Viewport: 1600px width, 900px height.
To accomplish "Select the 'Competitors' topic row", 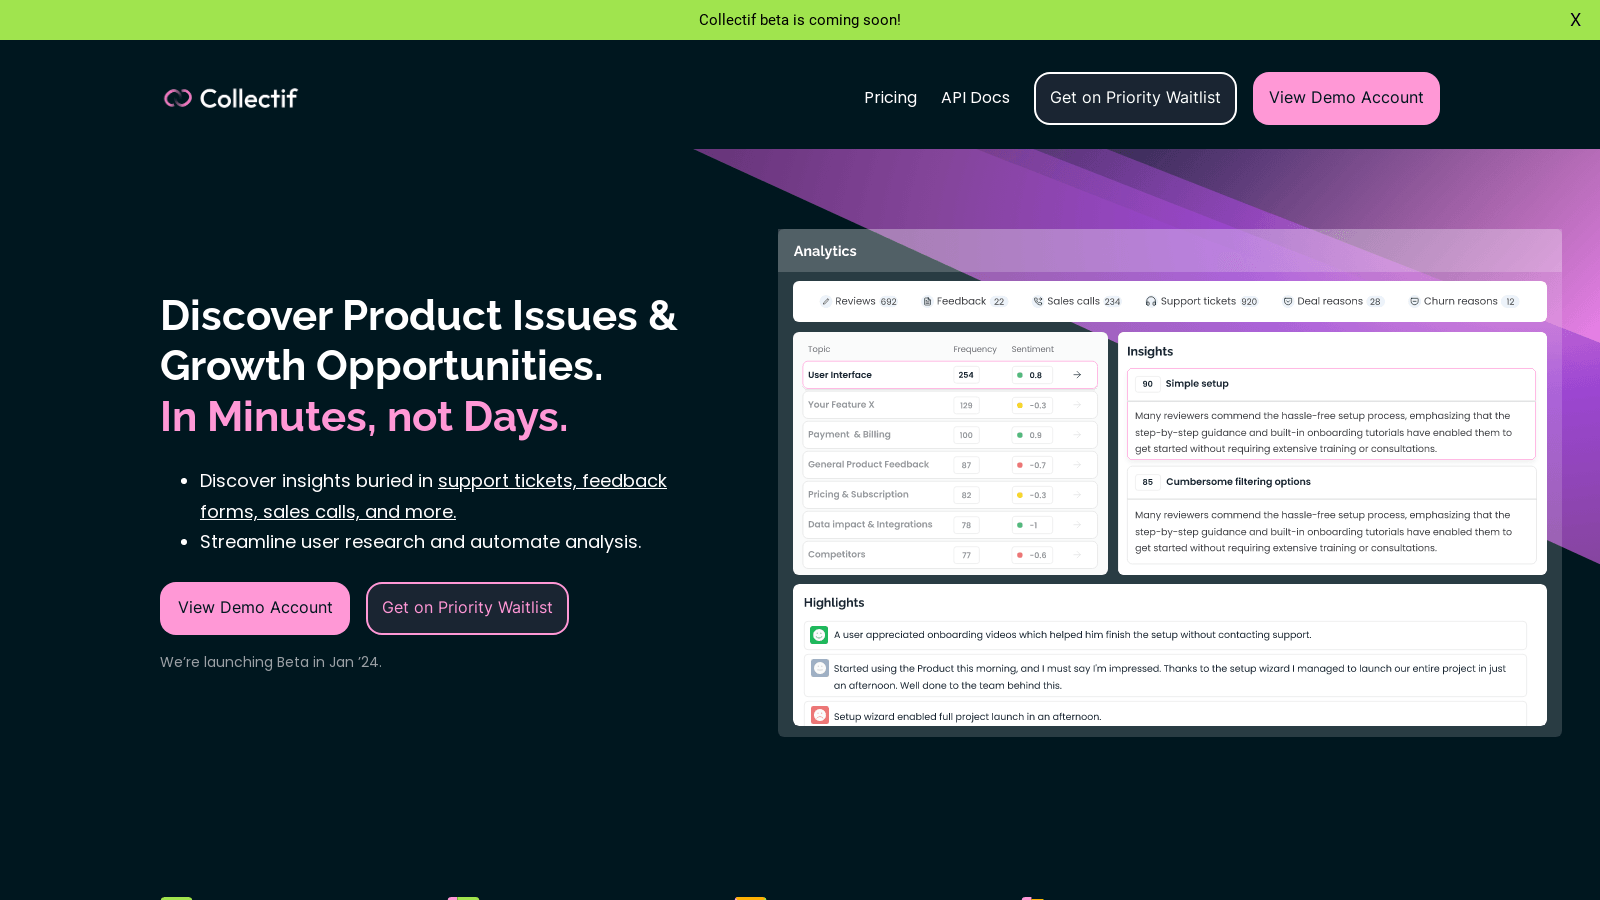I will pos(950,555).
